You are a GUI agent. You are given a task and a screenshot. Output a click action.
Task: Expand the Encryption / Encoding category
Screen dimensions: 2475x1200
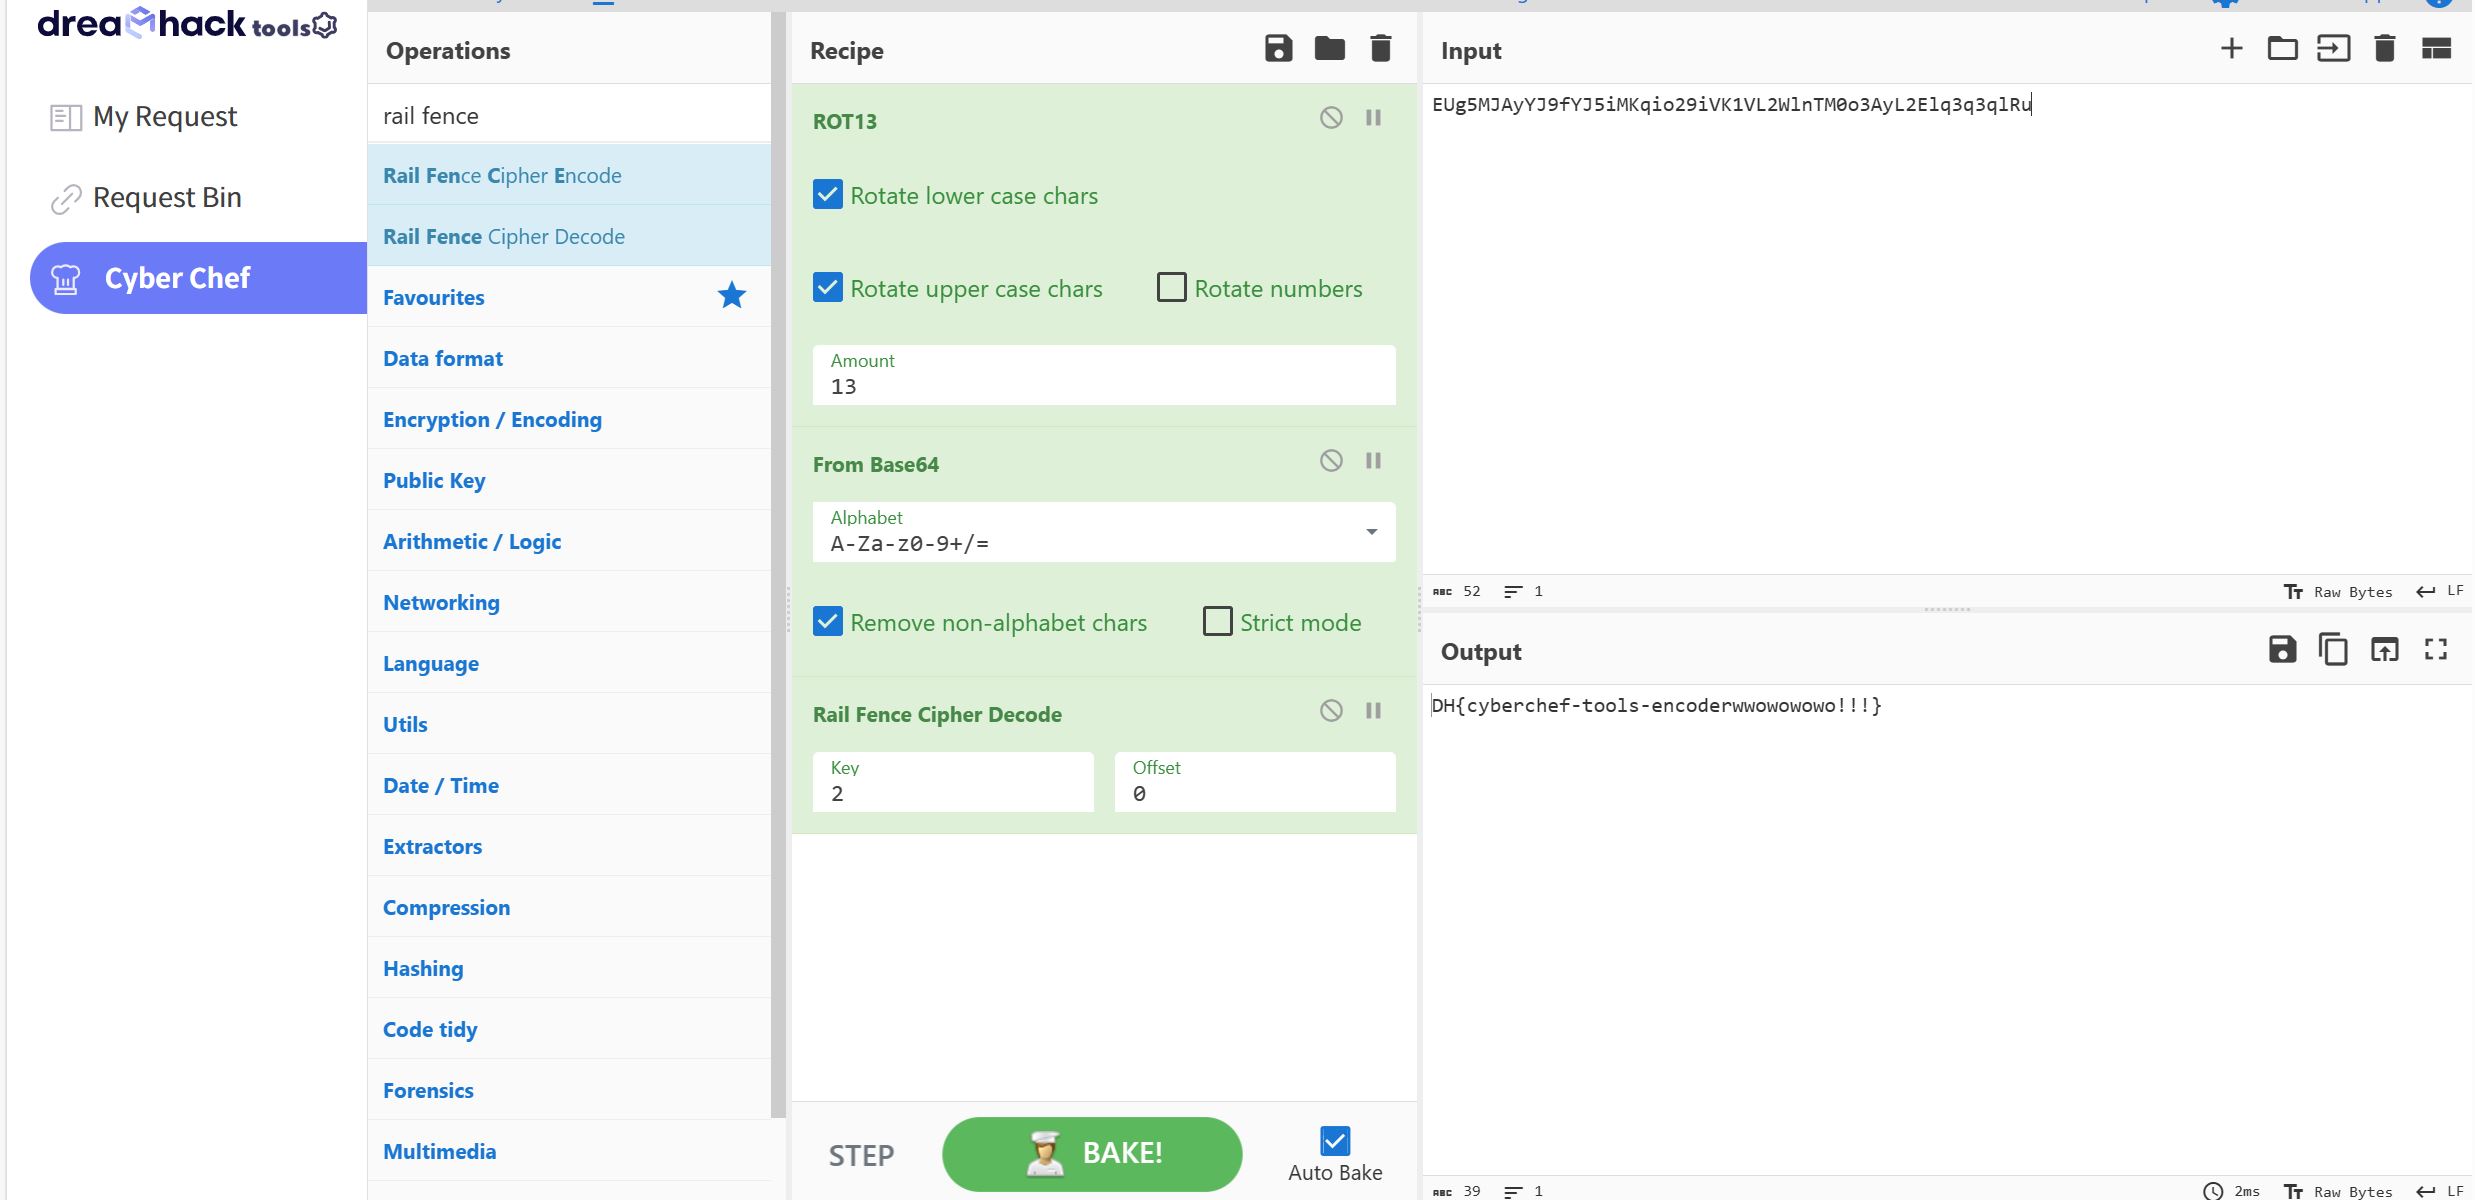(x=492, y=420)
